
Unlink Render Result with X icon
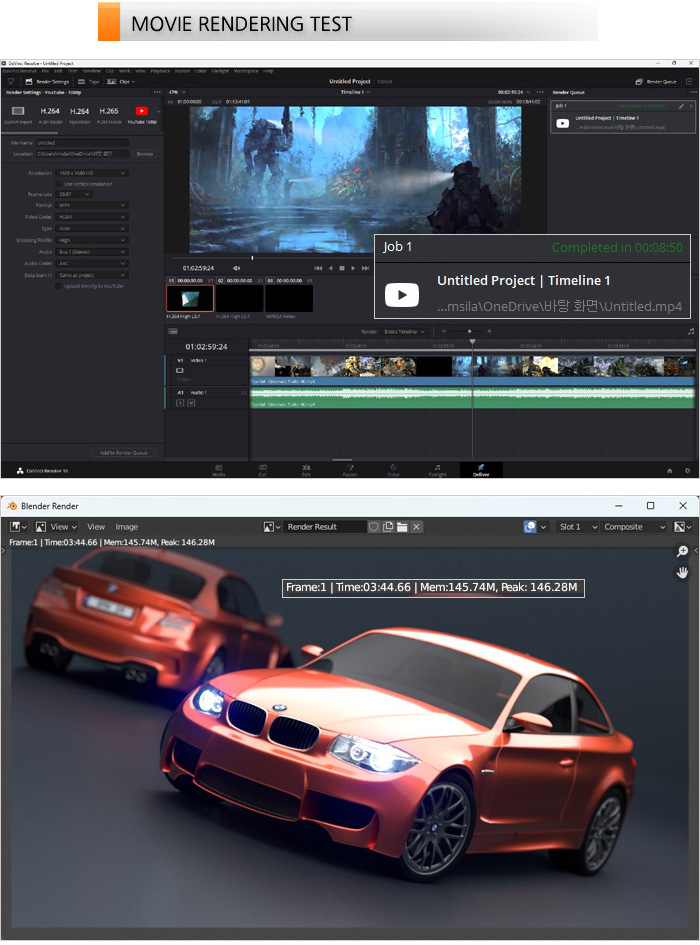[x=416, y=527]
